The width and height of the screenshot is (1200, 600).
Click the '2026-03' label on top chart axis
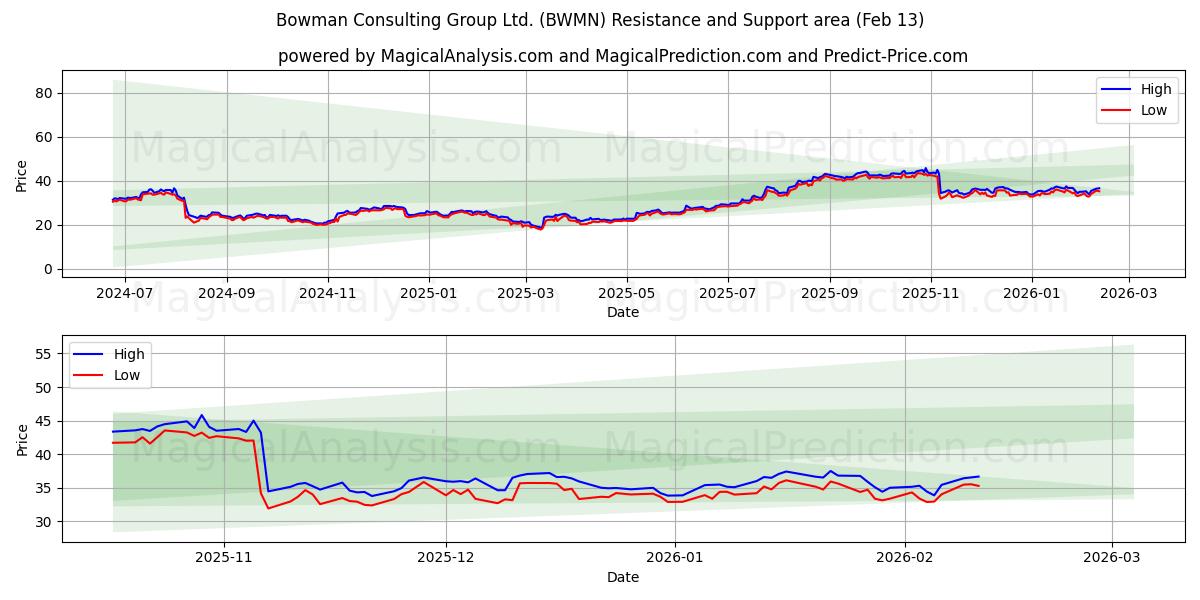[x=1129, y=294]
